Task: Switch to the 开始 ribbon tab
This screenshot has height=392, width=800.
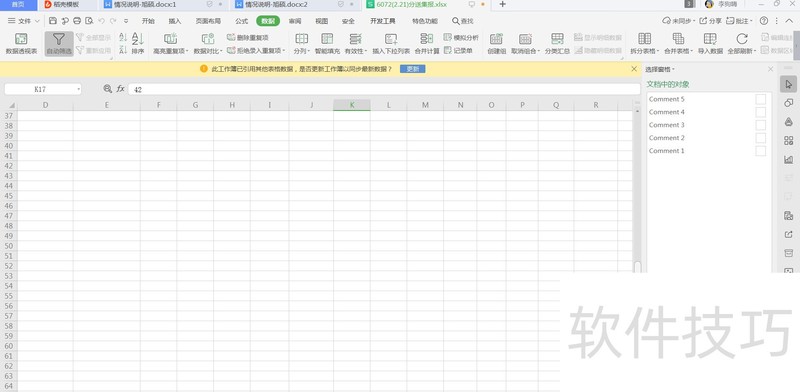Action: click(148, 21)
